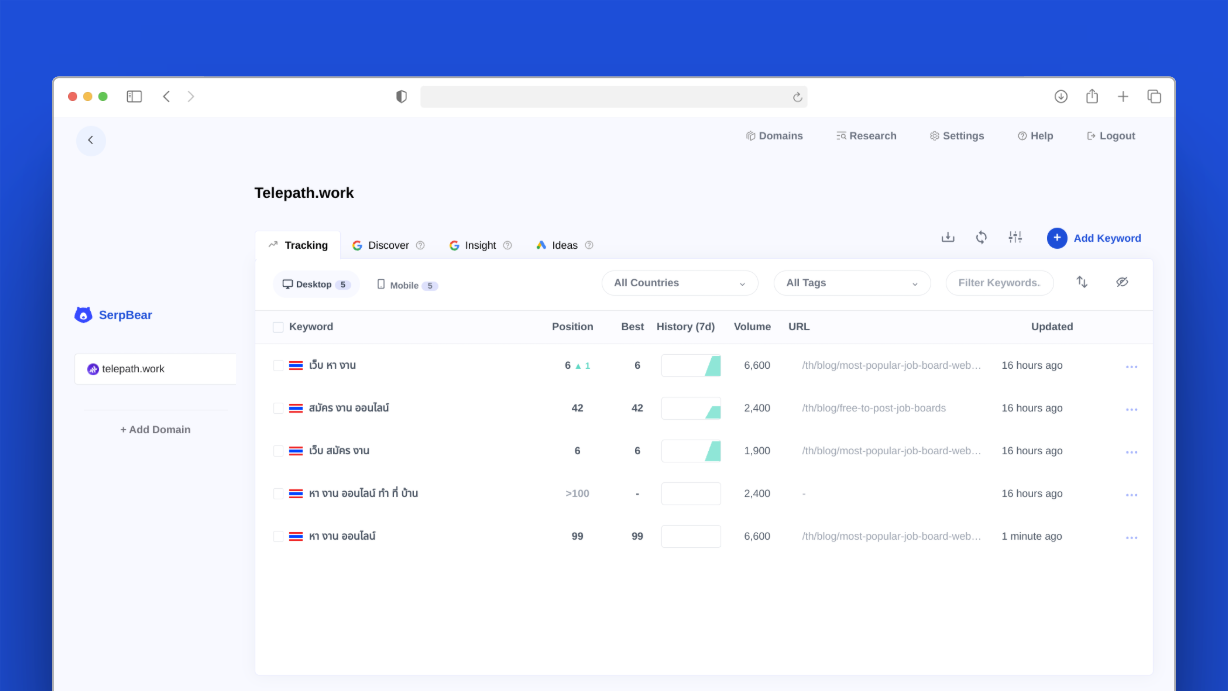
Task: Toggle table columns visibility eye icon
Action: pos(1122,282)
